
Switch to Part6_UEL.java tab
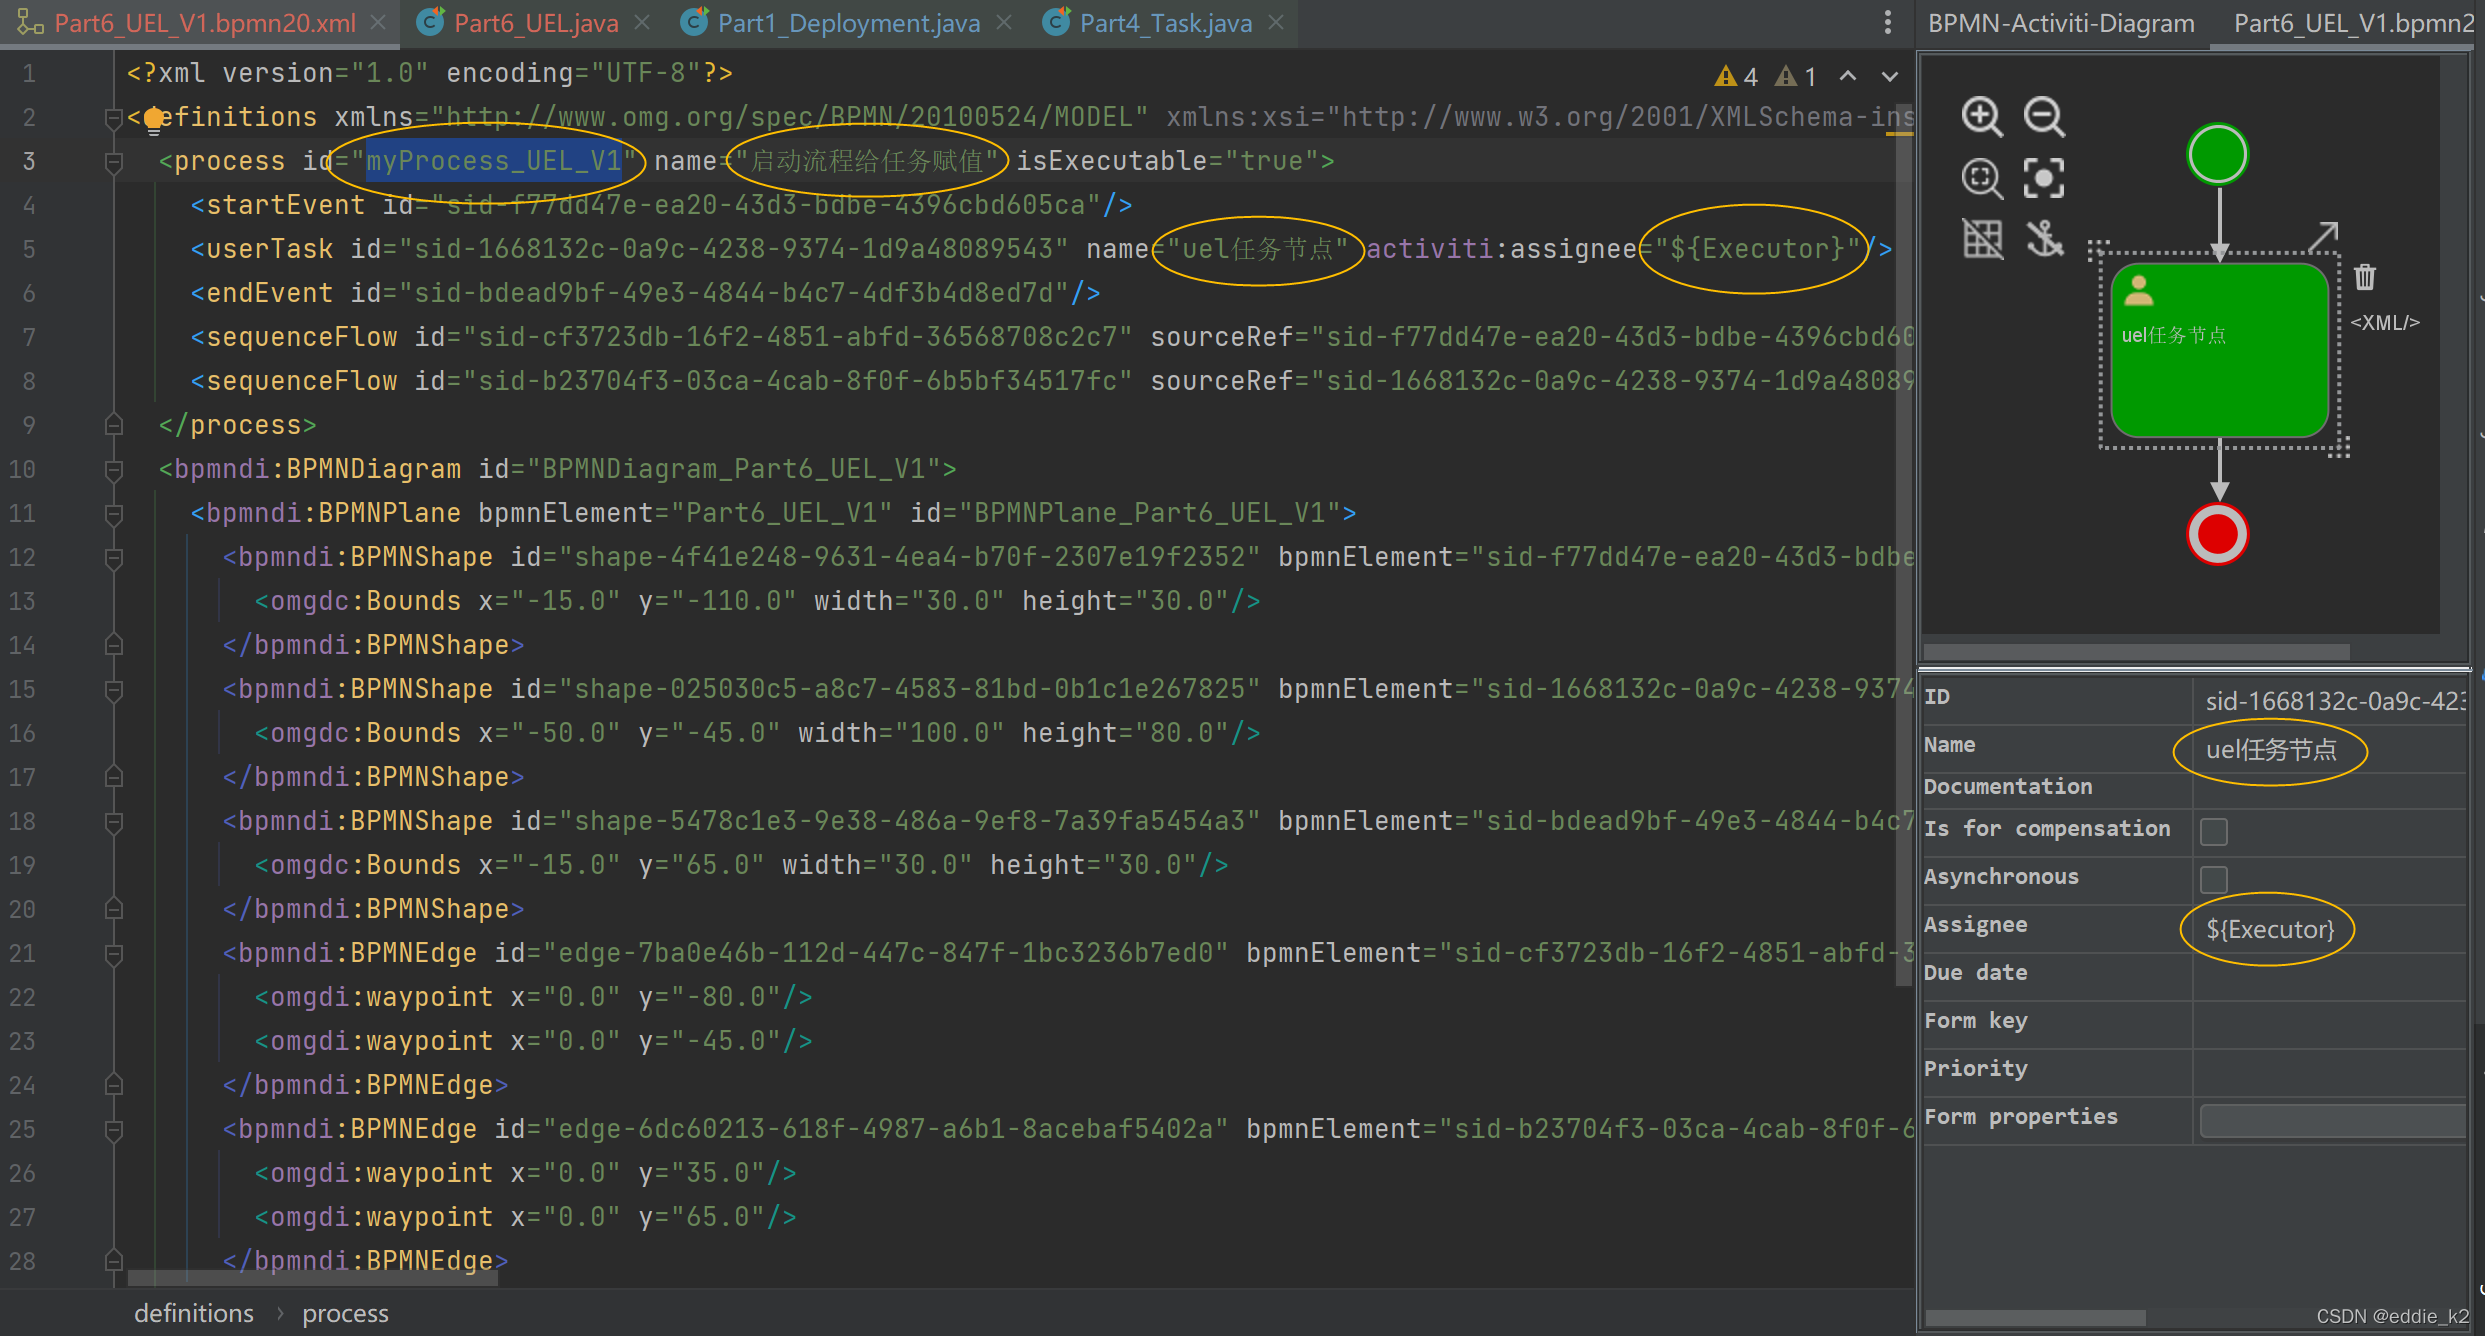tap(536, 23)
